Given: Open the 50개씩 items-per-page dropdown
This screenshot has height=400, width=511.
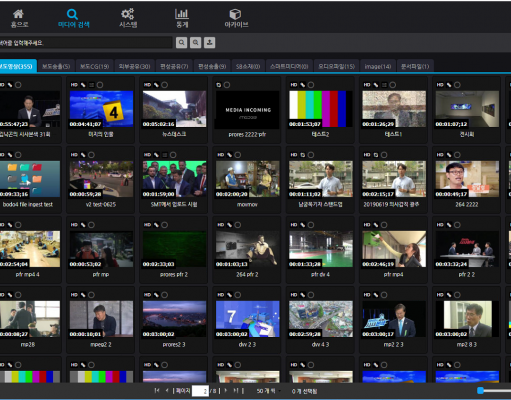Looking at the screenshot, I should [x=268, y=391].
